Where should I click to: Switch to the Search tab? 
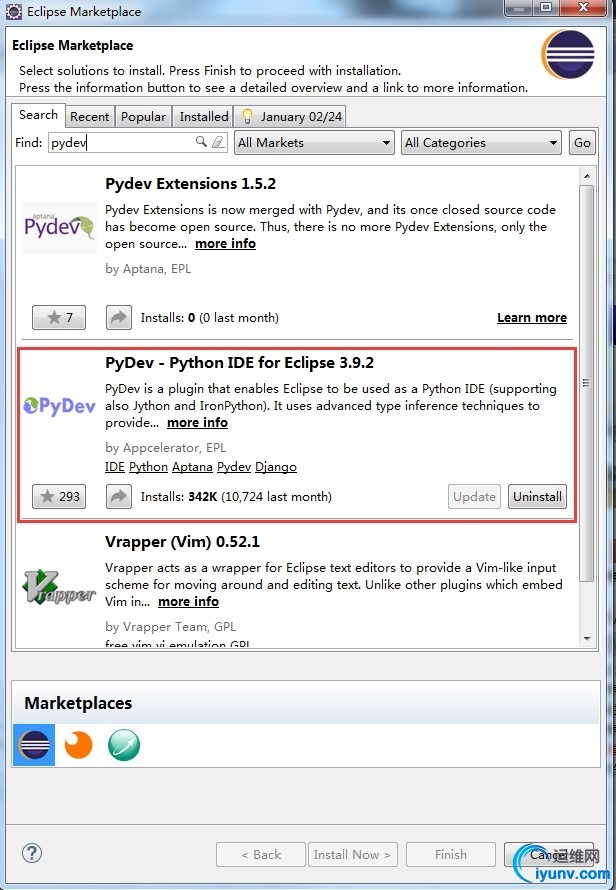[x=38, y=115]
